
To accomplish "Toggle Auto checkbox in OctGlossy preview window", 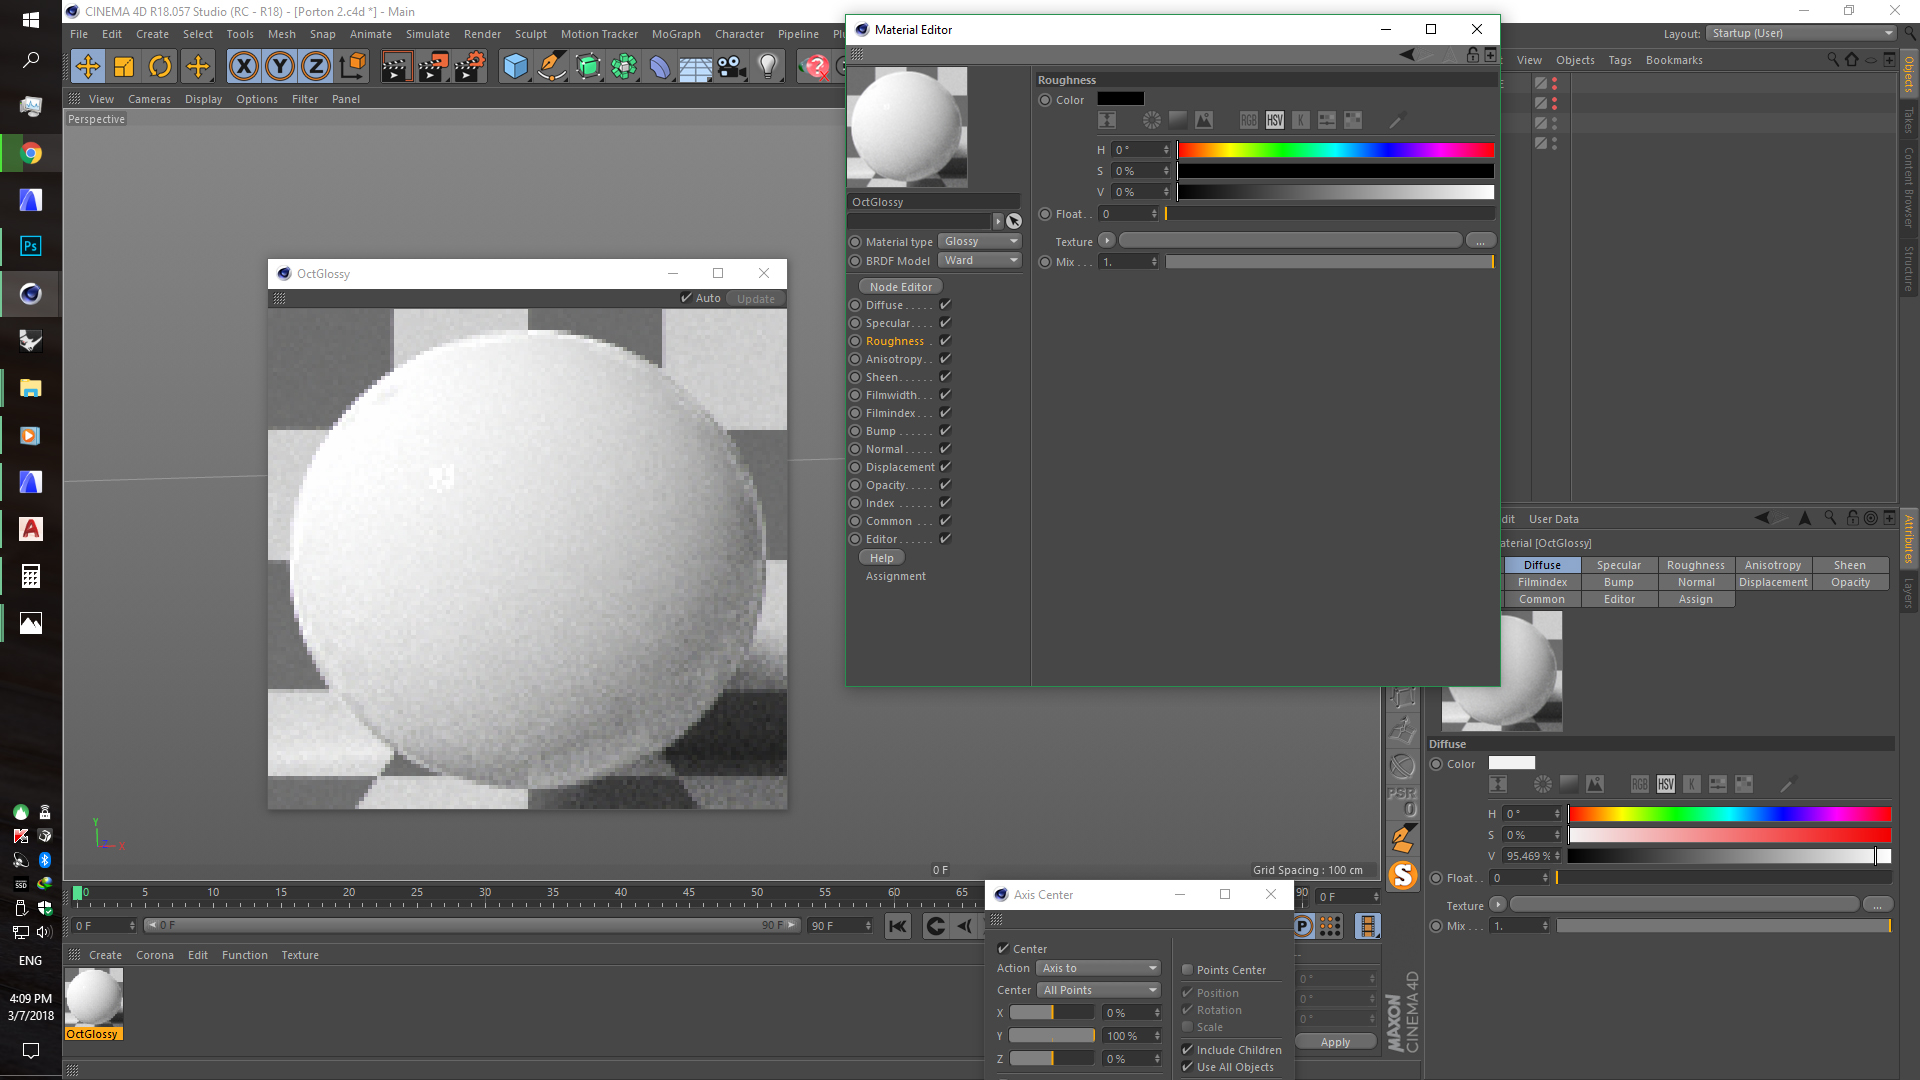I will point(686,298).
